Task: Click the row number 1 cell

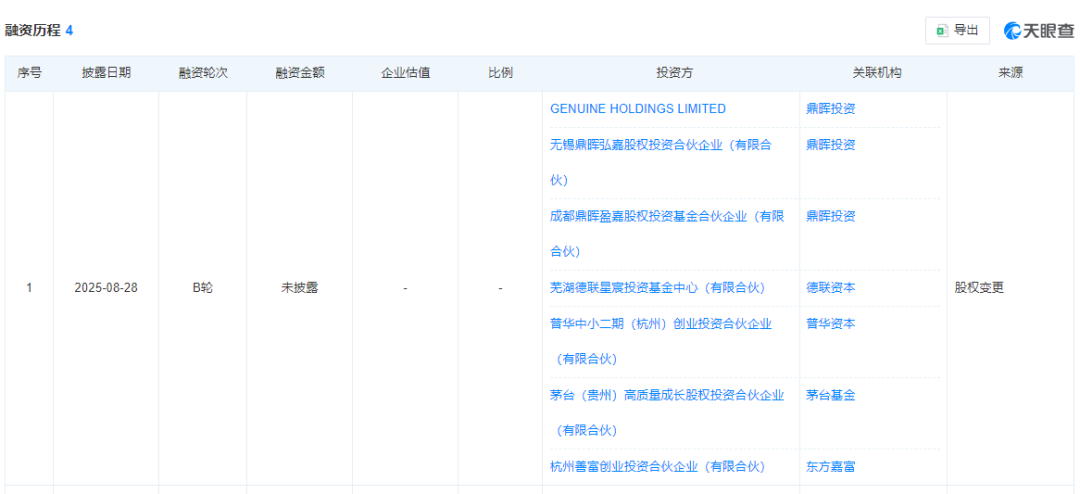Action: [29, 288]
